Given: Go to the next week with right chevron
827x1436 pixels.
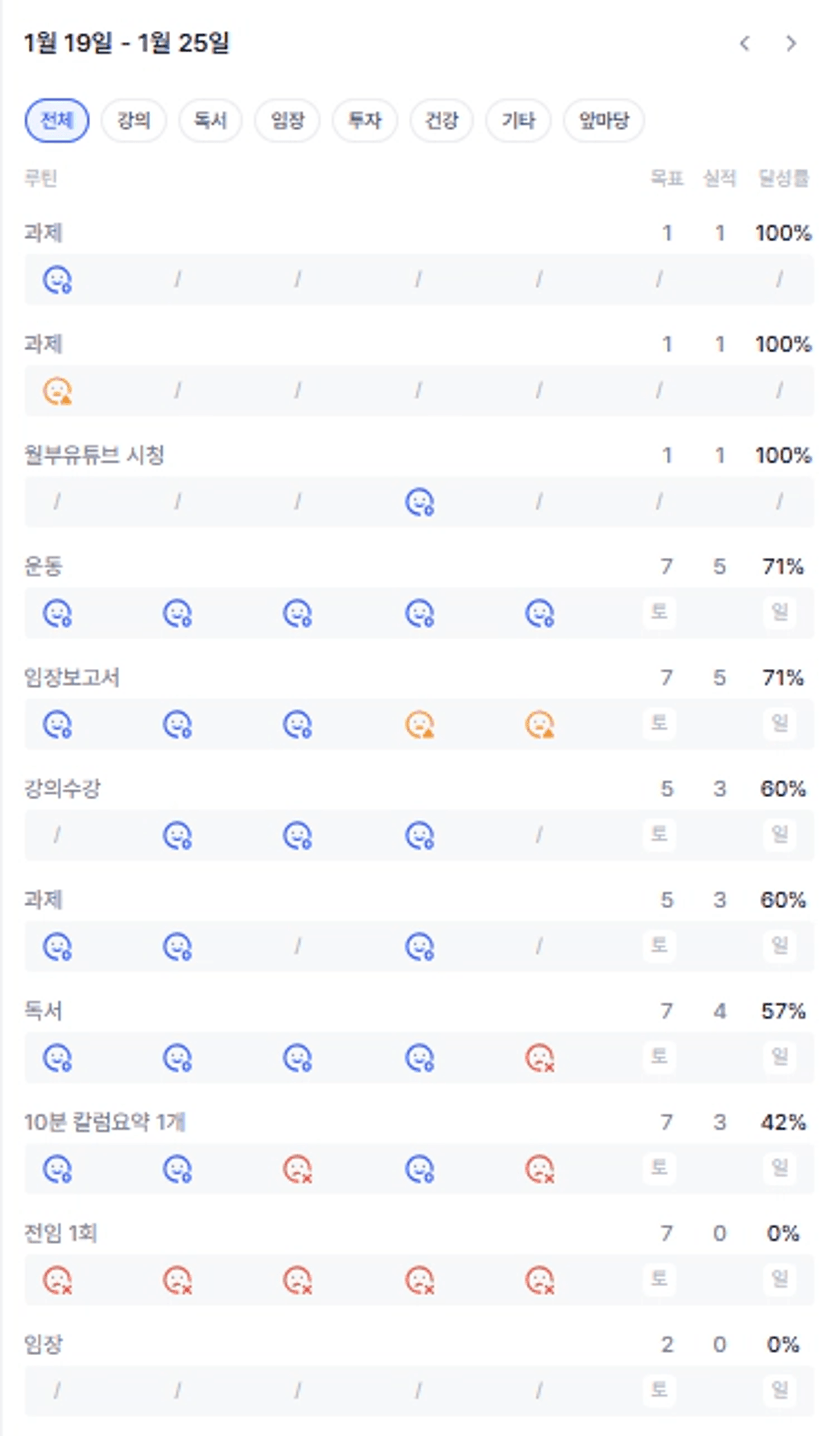Looking at the screenshot, I should point(791,43).
